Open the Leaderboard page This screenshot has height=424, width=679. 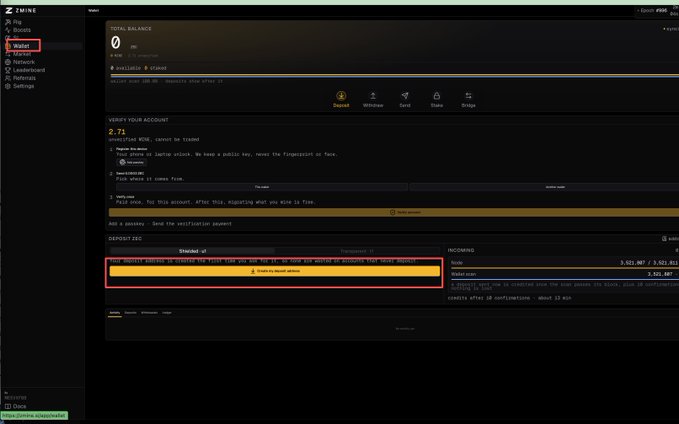(29, 70)
